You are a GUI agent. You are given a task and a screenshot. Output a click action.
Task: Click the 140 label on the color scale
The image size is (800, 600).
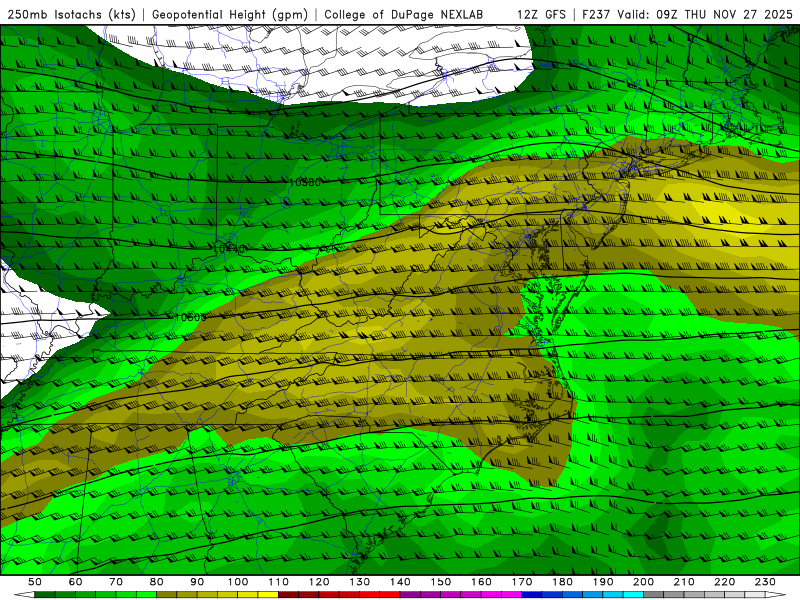tap(400, 582)
